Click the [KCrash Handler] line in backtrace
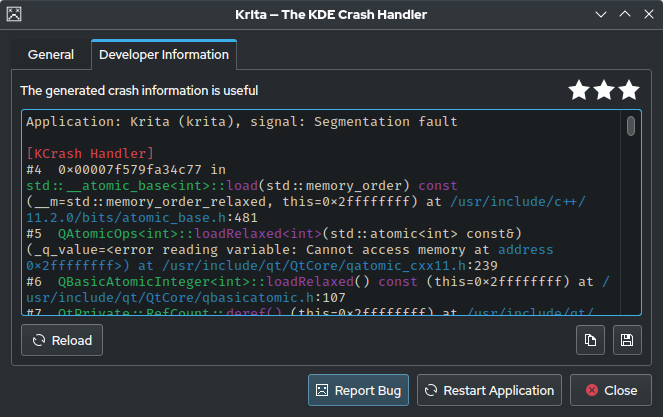 [x=90, y=154]
